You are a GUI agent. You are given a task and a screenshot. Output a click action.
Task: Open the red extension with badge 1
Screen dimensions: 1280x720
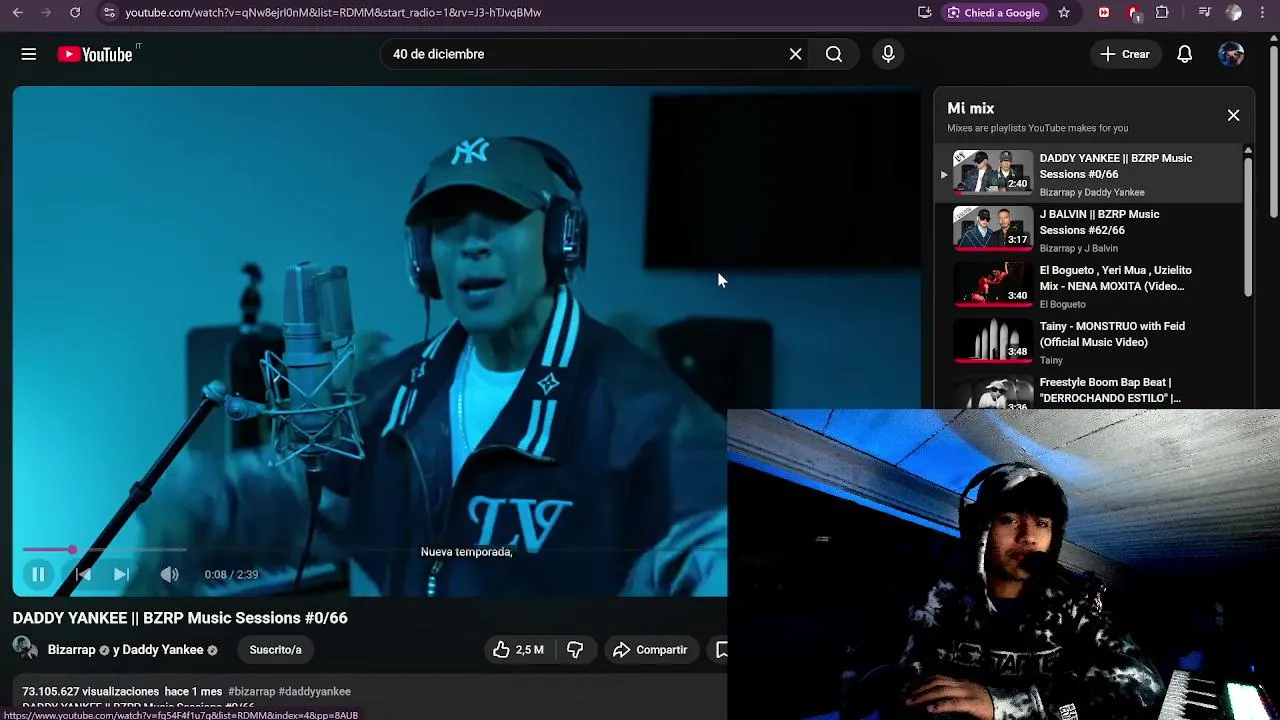tap(1134, 12)
